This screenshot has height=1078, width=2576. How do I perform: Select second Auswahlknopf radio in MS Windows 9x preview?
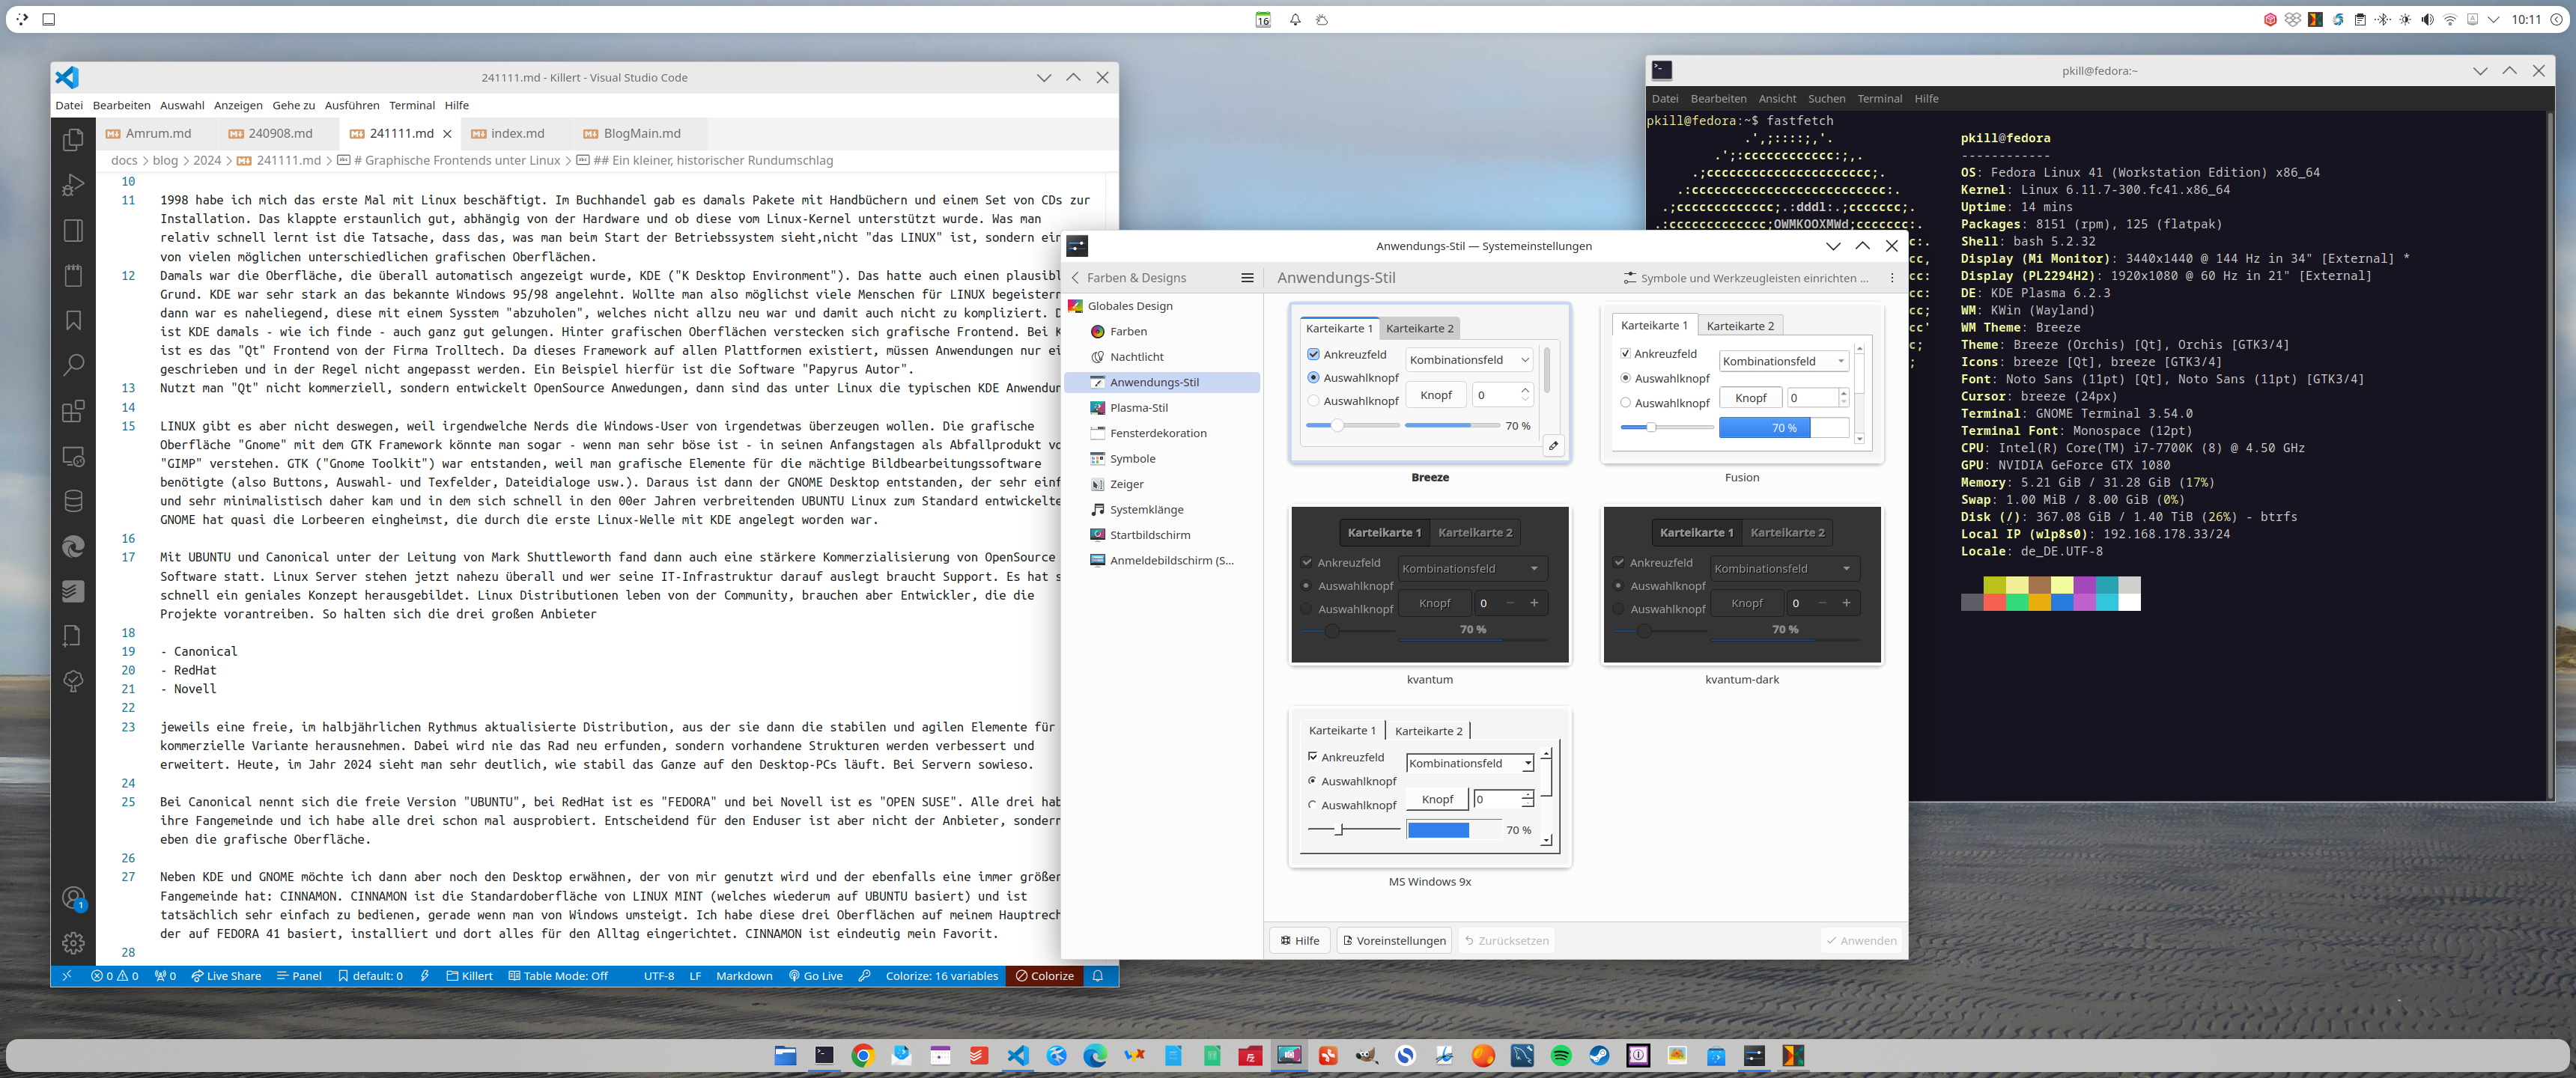point(1312,805)
